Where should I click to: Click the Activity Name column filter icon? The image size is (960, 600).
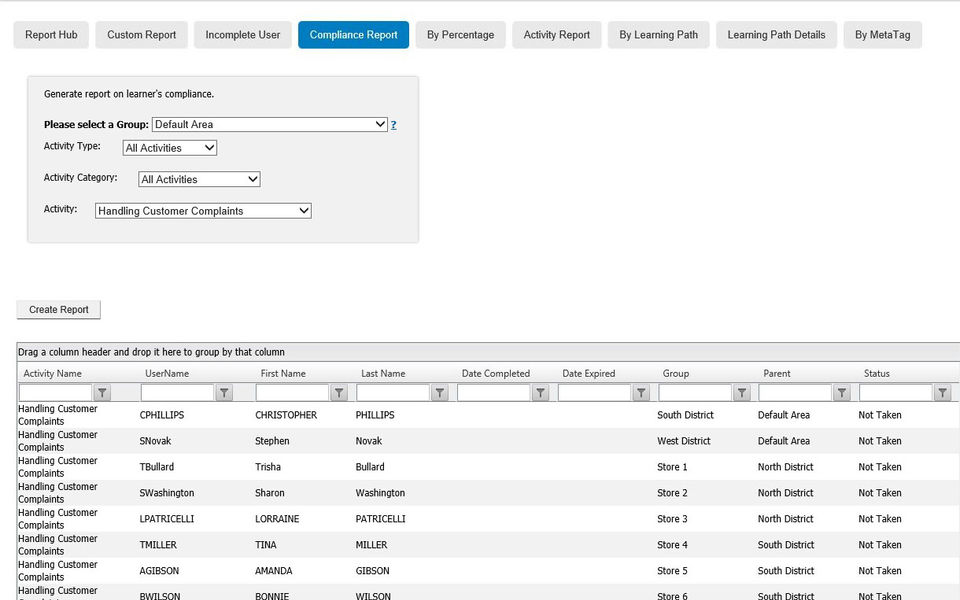102,392
